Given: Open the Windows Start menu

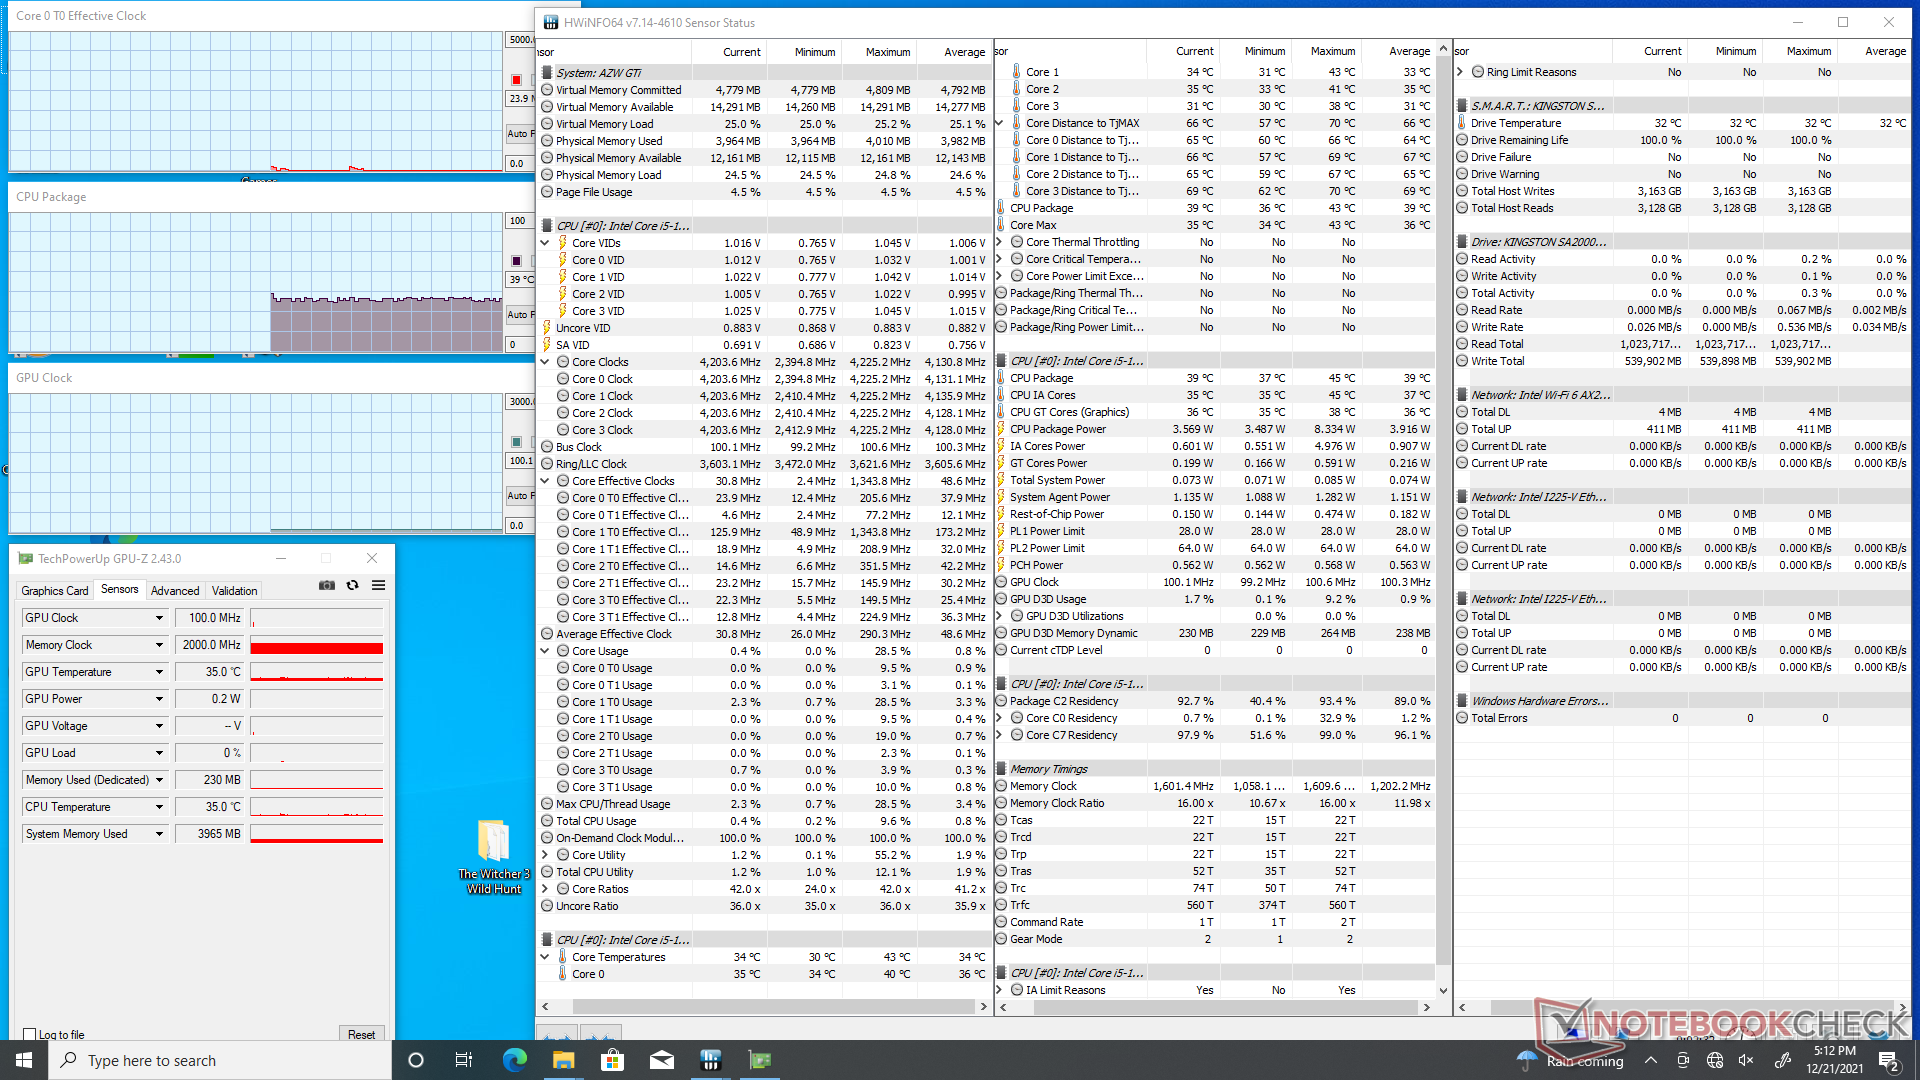Looking at the screenshot, I should [x=24, y=1060].
